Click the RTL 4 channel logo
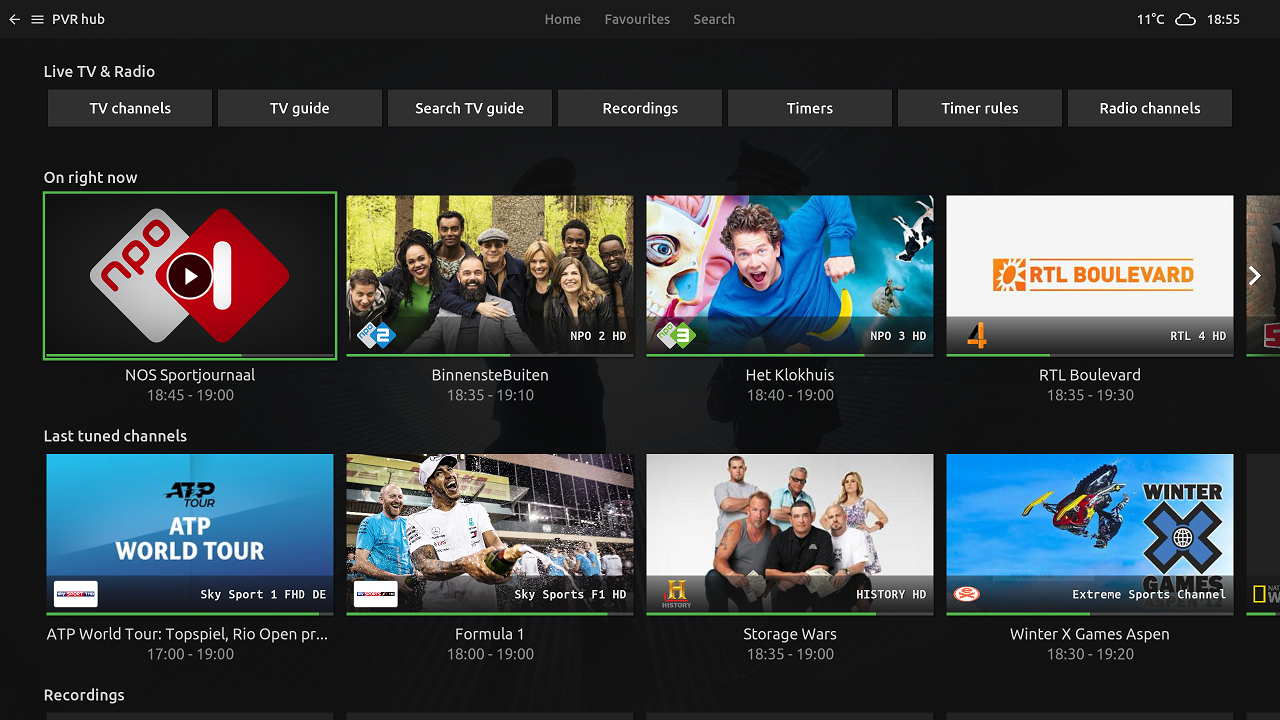The image size is (1280, 720). (977, 336)
